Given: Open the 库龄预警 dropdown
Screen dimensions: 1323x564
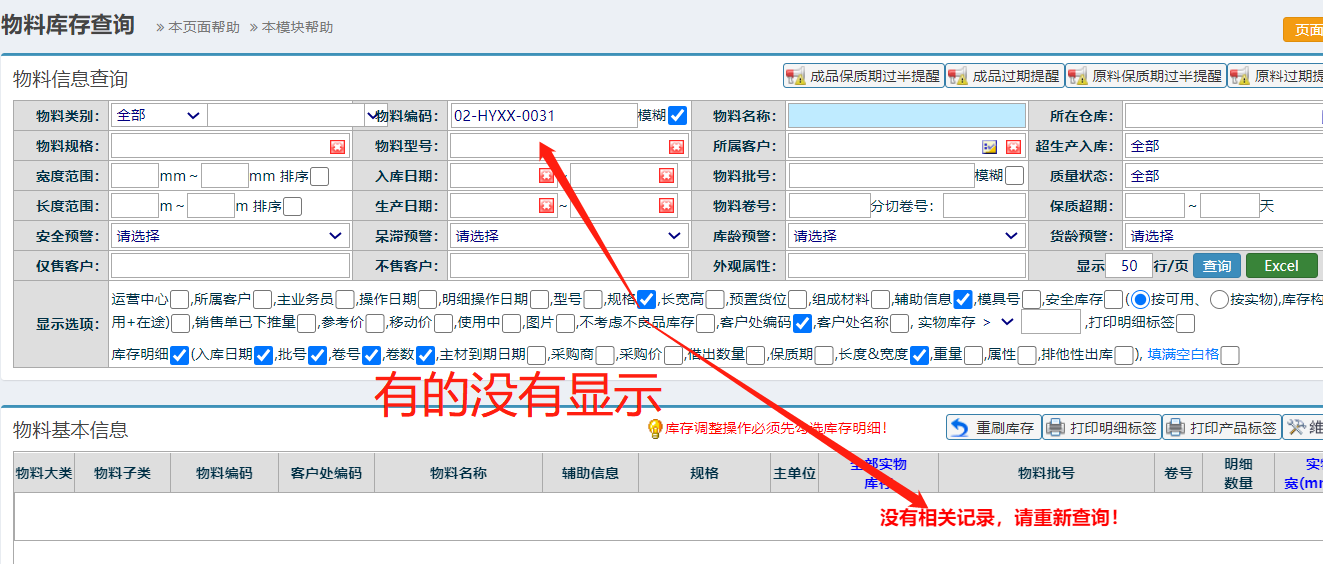Looking at the screenshot, I should point(906,236).
